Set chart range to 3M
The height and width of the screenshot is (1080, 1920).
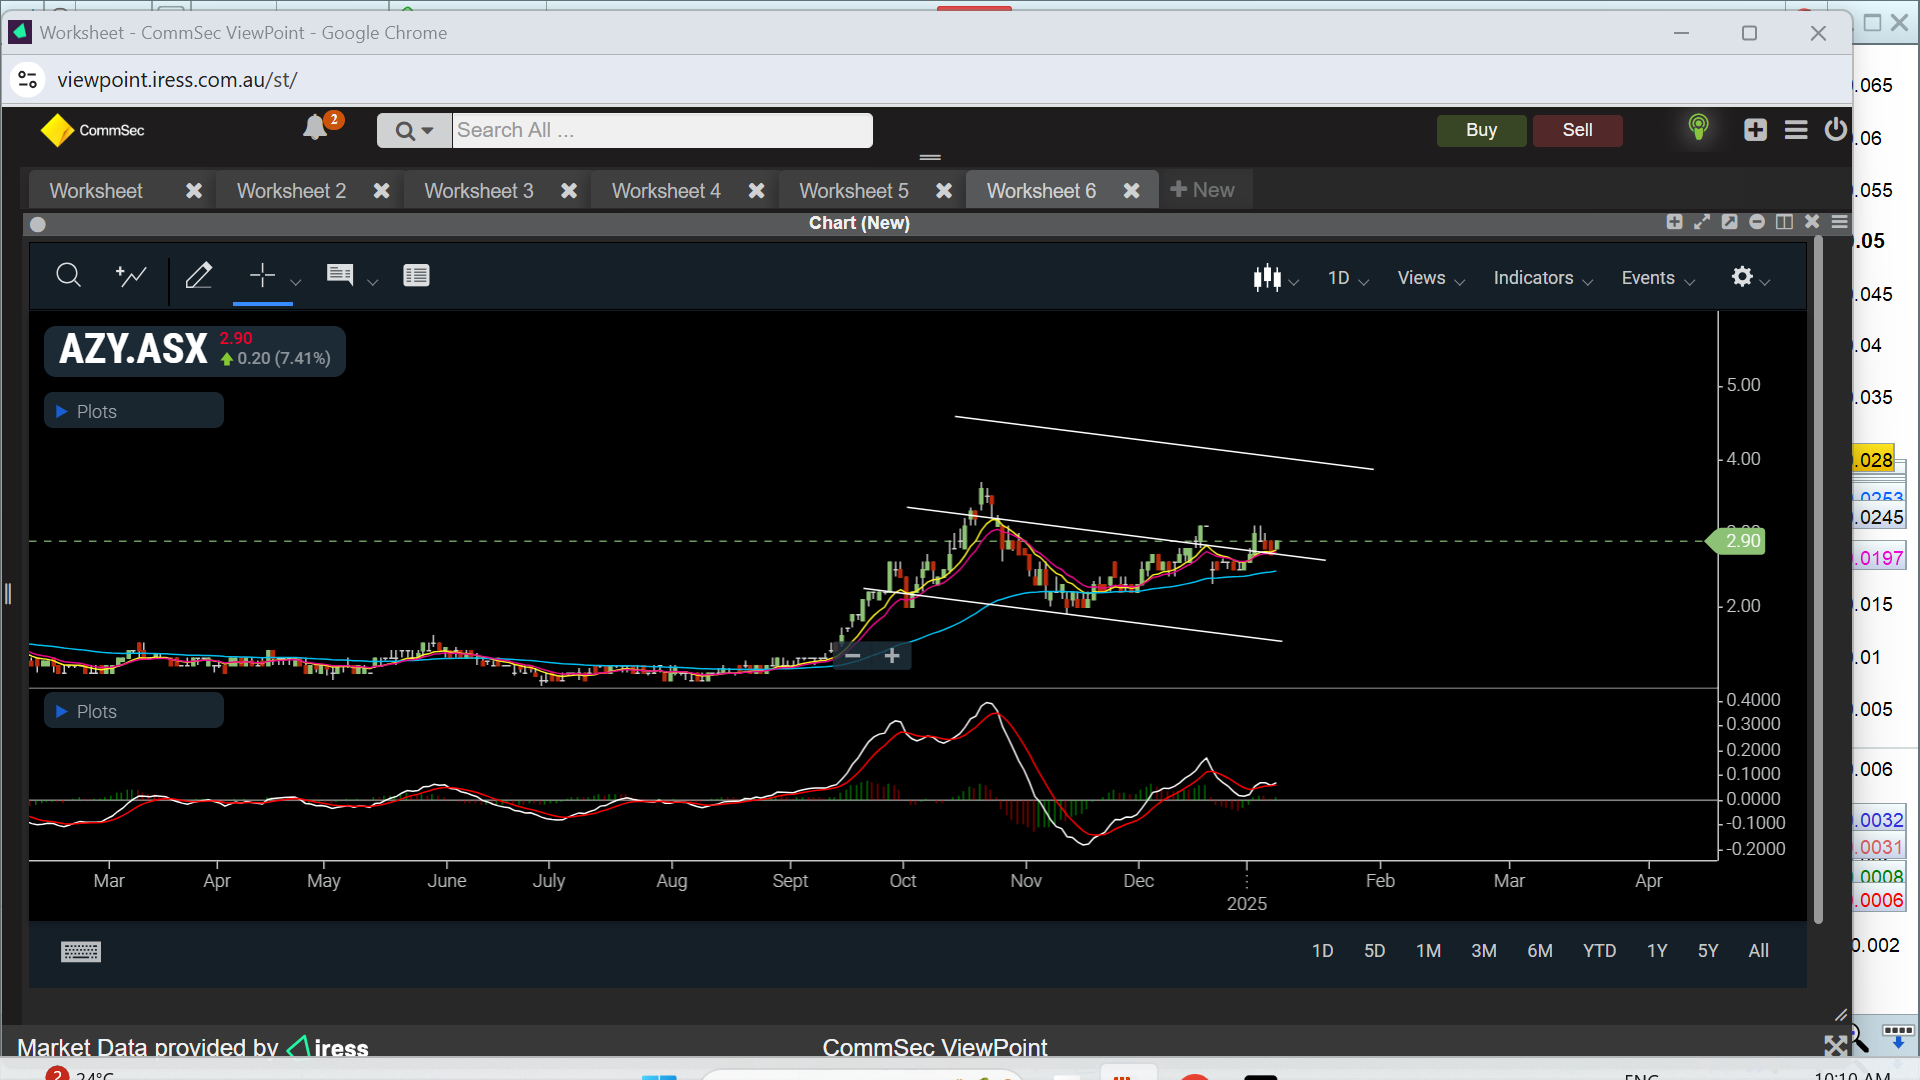coord(1484,951)
